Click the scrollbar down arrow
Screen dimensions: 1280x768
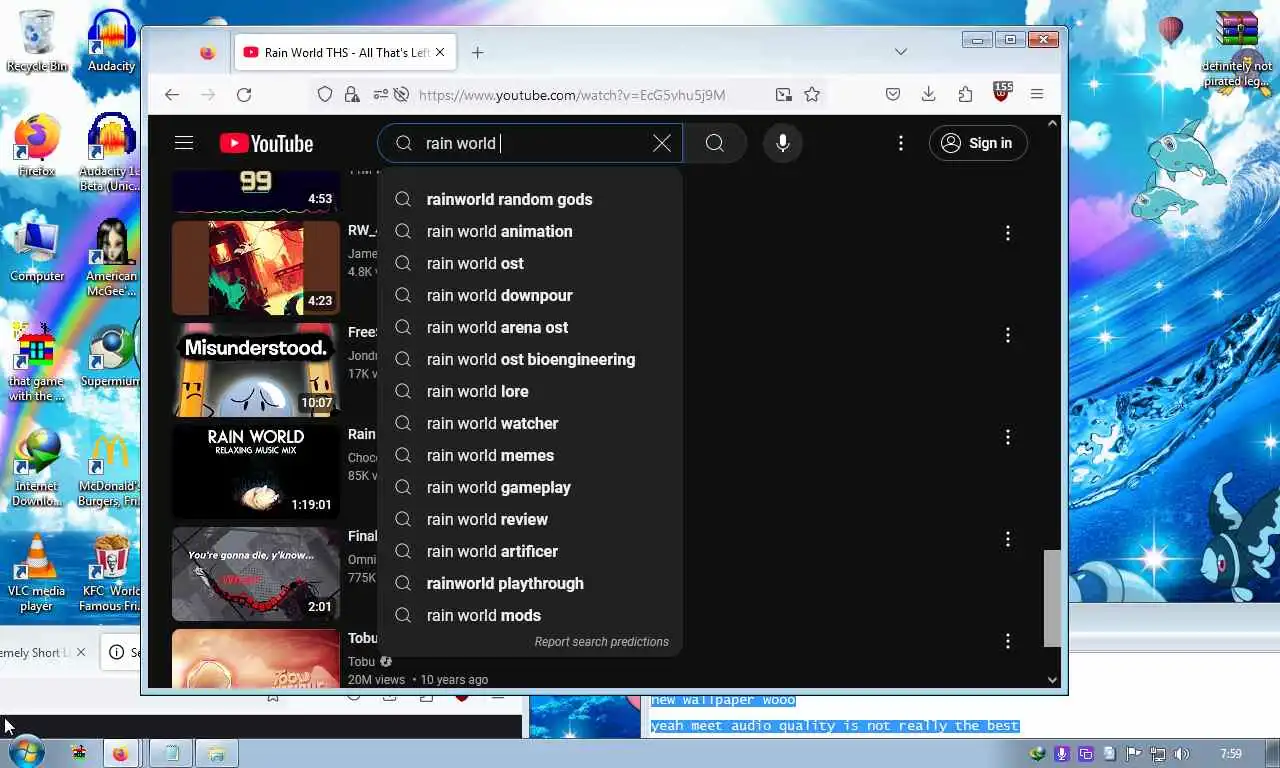1052,680
